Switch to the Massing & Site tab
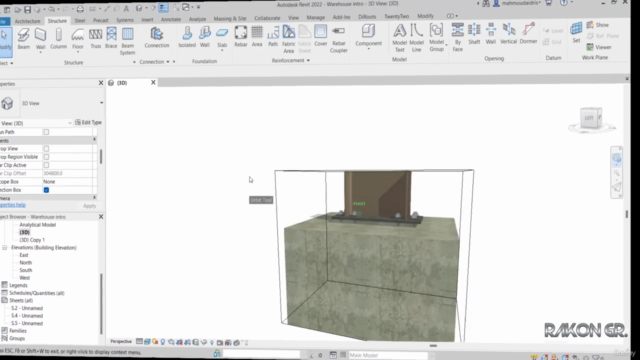The image size is (640, 360). click(x=230, y=19)
